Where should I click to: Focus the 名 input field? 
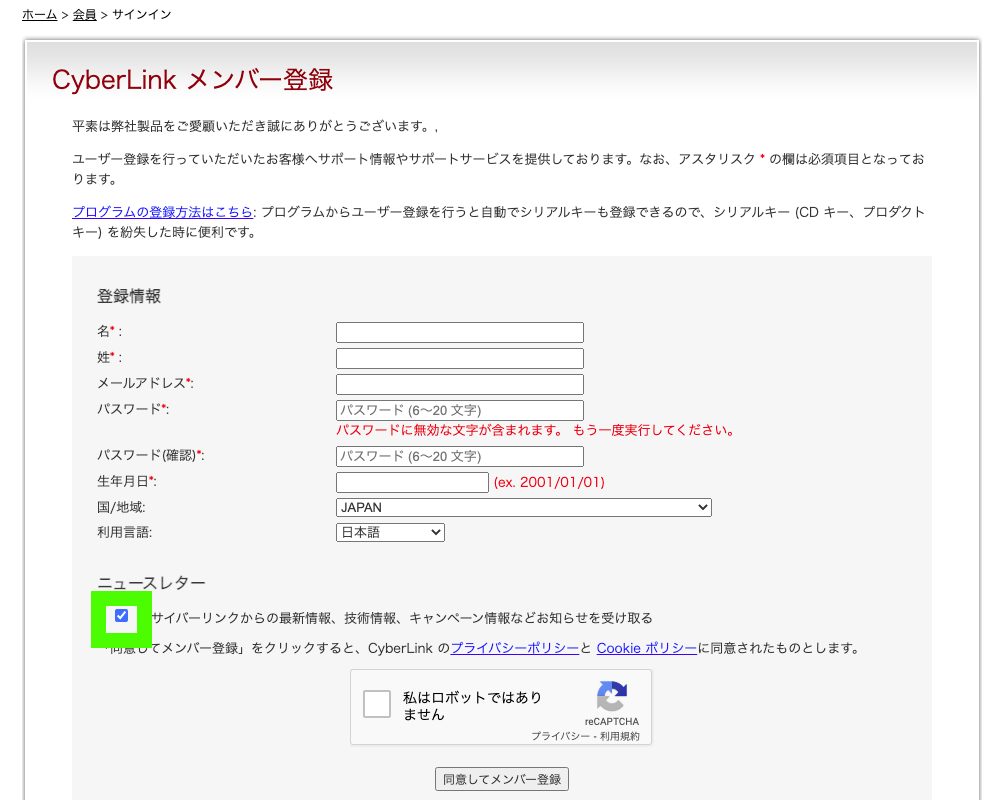pyautogui.click(x=460, y=332)
